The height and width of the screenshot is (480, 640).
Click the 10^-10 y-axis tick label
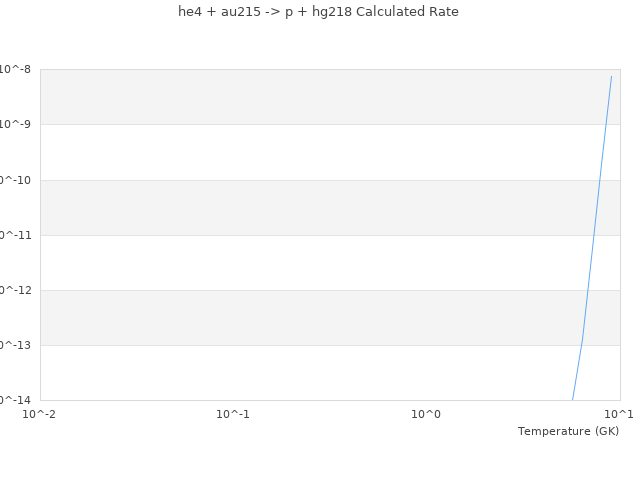[x=14, y=180]
